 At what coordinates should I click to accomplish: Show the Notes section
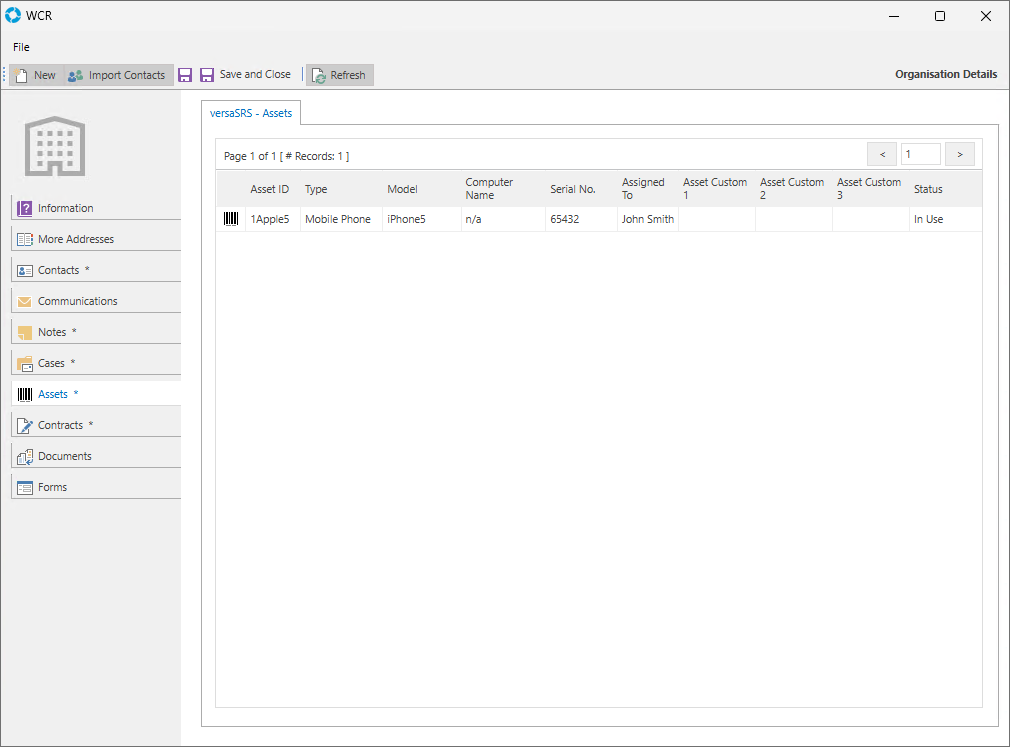[52, 332]
